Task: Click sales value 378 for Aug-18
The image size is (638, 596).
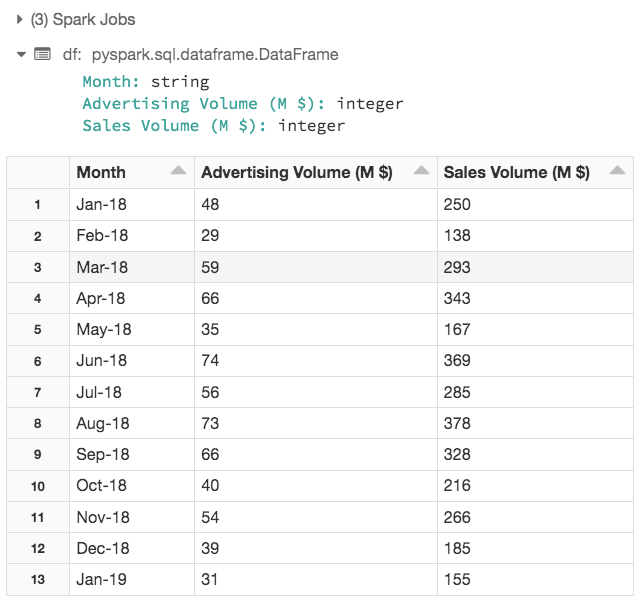Action: point(457,423)
